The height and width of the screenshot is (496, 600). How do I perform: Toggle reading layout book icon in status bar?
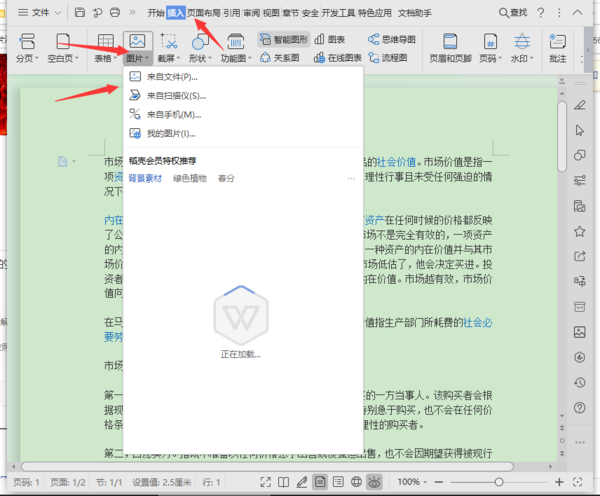pos(283,482)
